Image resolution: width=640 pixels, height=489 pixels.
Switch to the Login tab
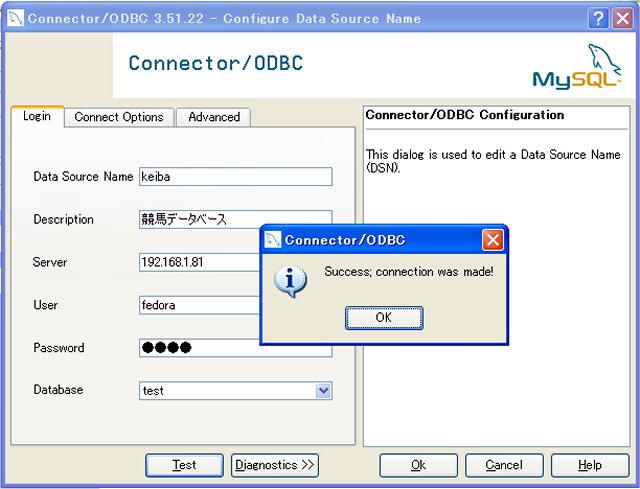pyautogui.click(x=37, y=116)
